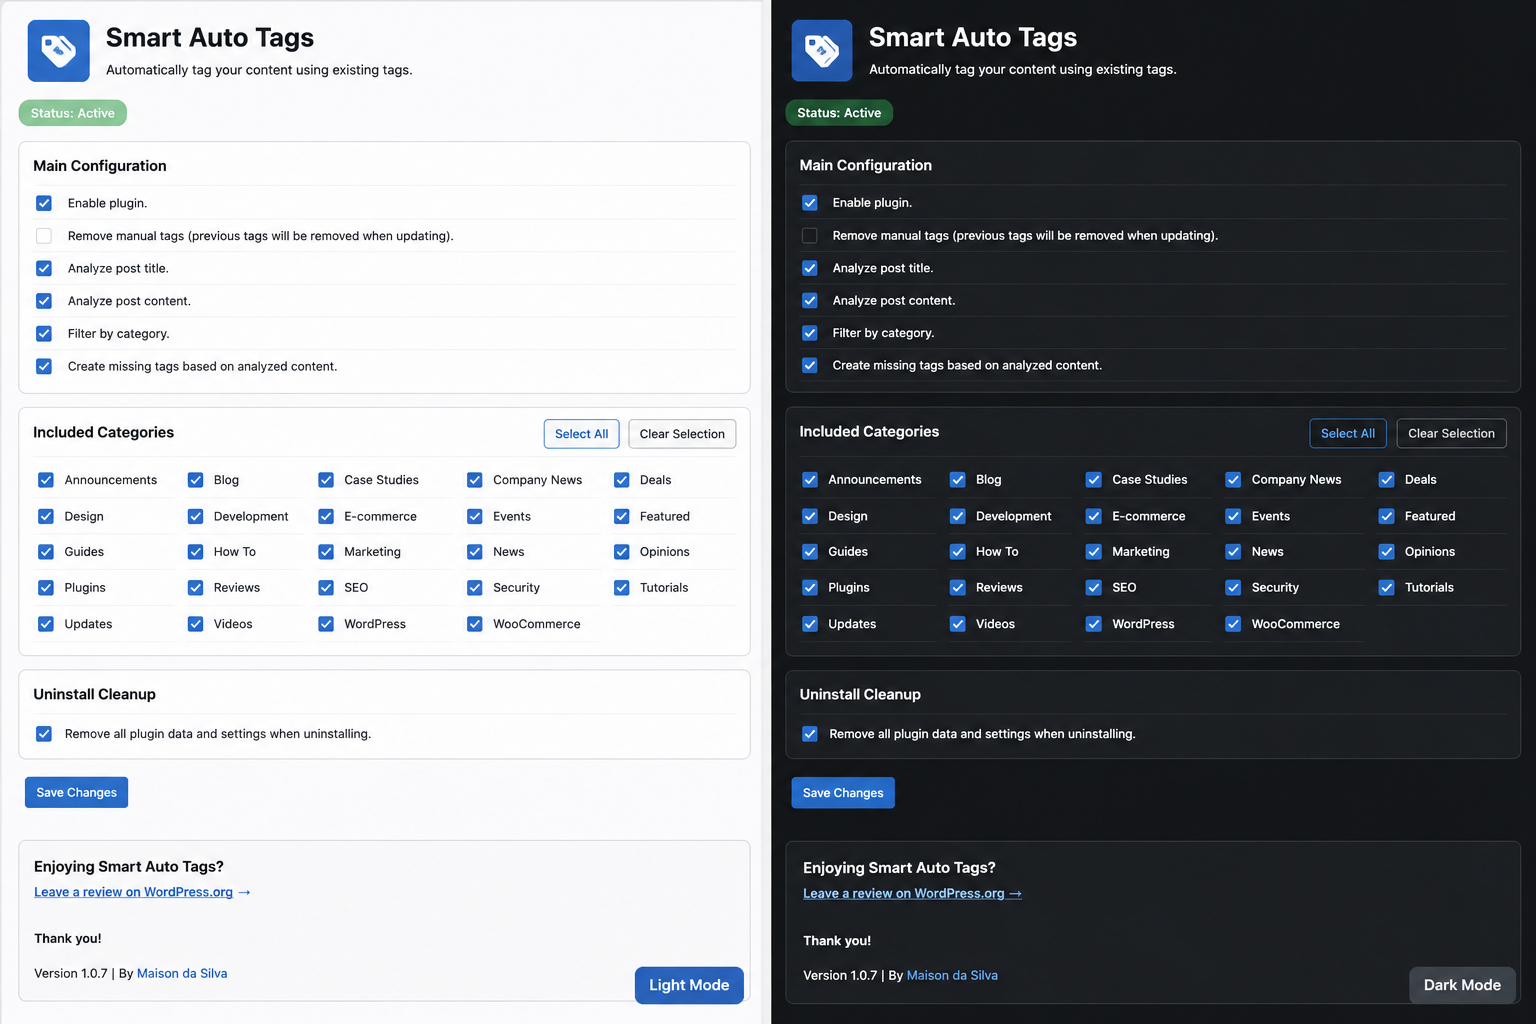Image resolution: width=1536 pixels, height=1024 pixels.
Task: Uncheck News category in light panel
Action: pos(475,552)
